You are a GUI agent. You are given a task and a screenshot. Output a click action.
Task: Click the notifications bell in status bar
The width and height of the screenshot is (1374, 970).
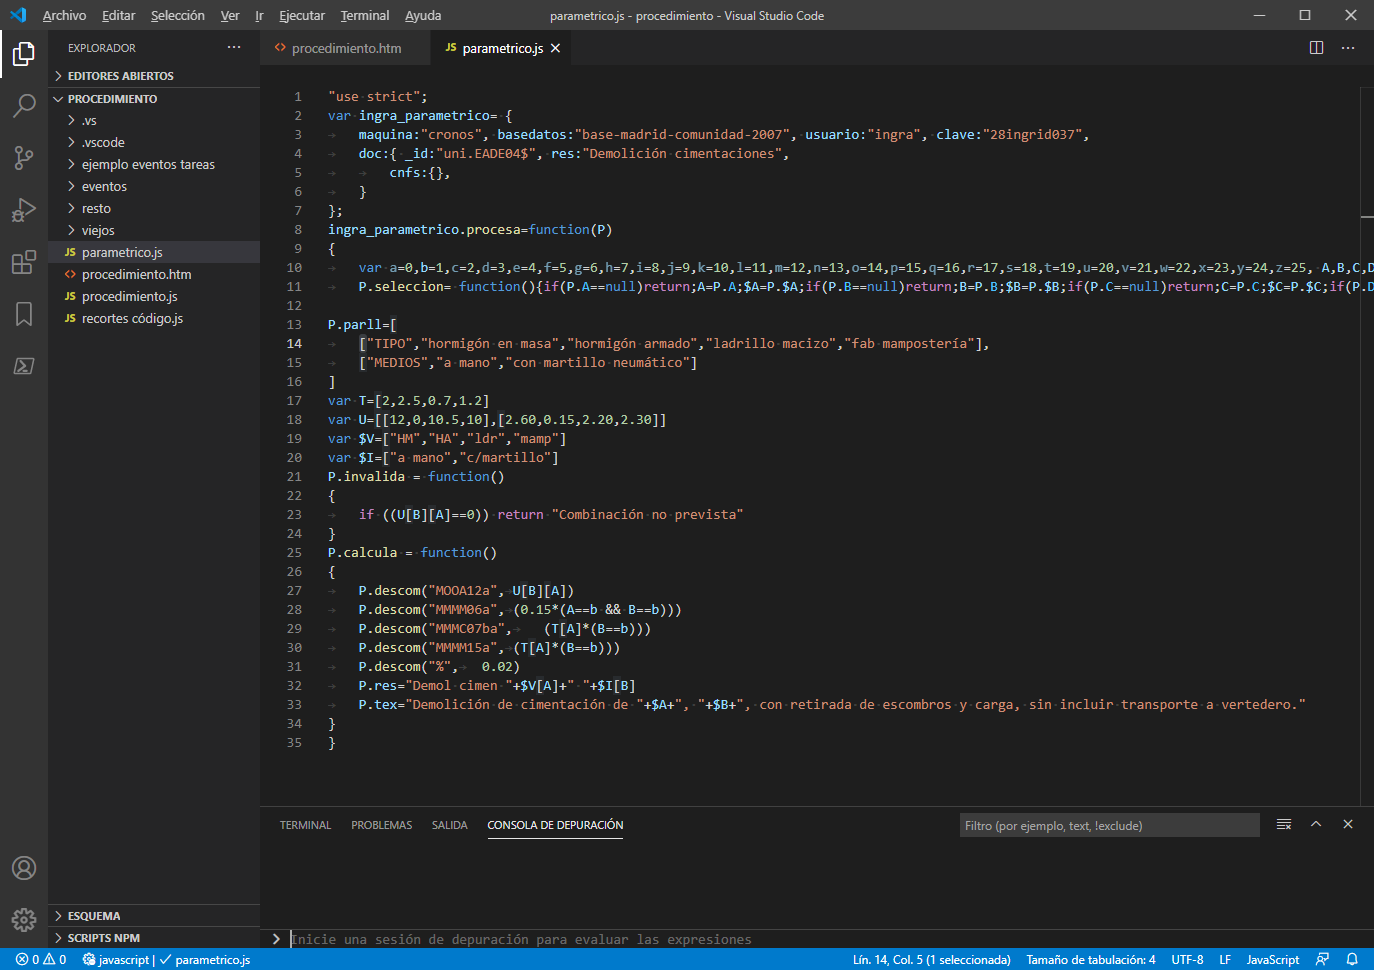(1352, 959)
